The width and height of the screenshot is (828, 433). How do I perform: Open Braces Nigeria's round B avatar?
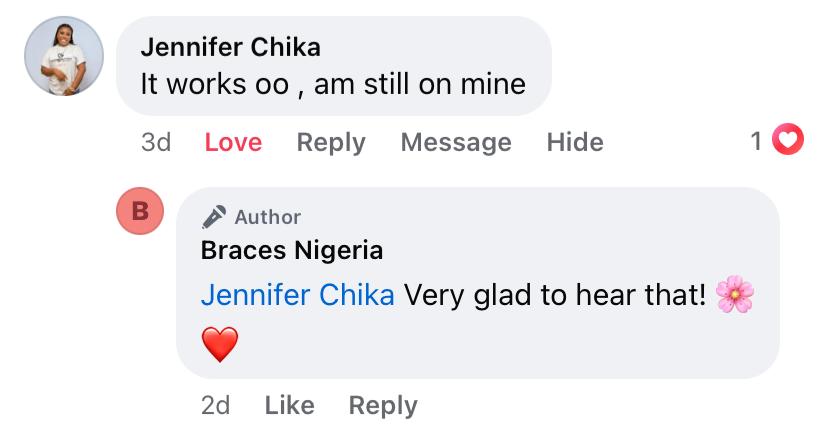point(141,211)
